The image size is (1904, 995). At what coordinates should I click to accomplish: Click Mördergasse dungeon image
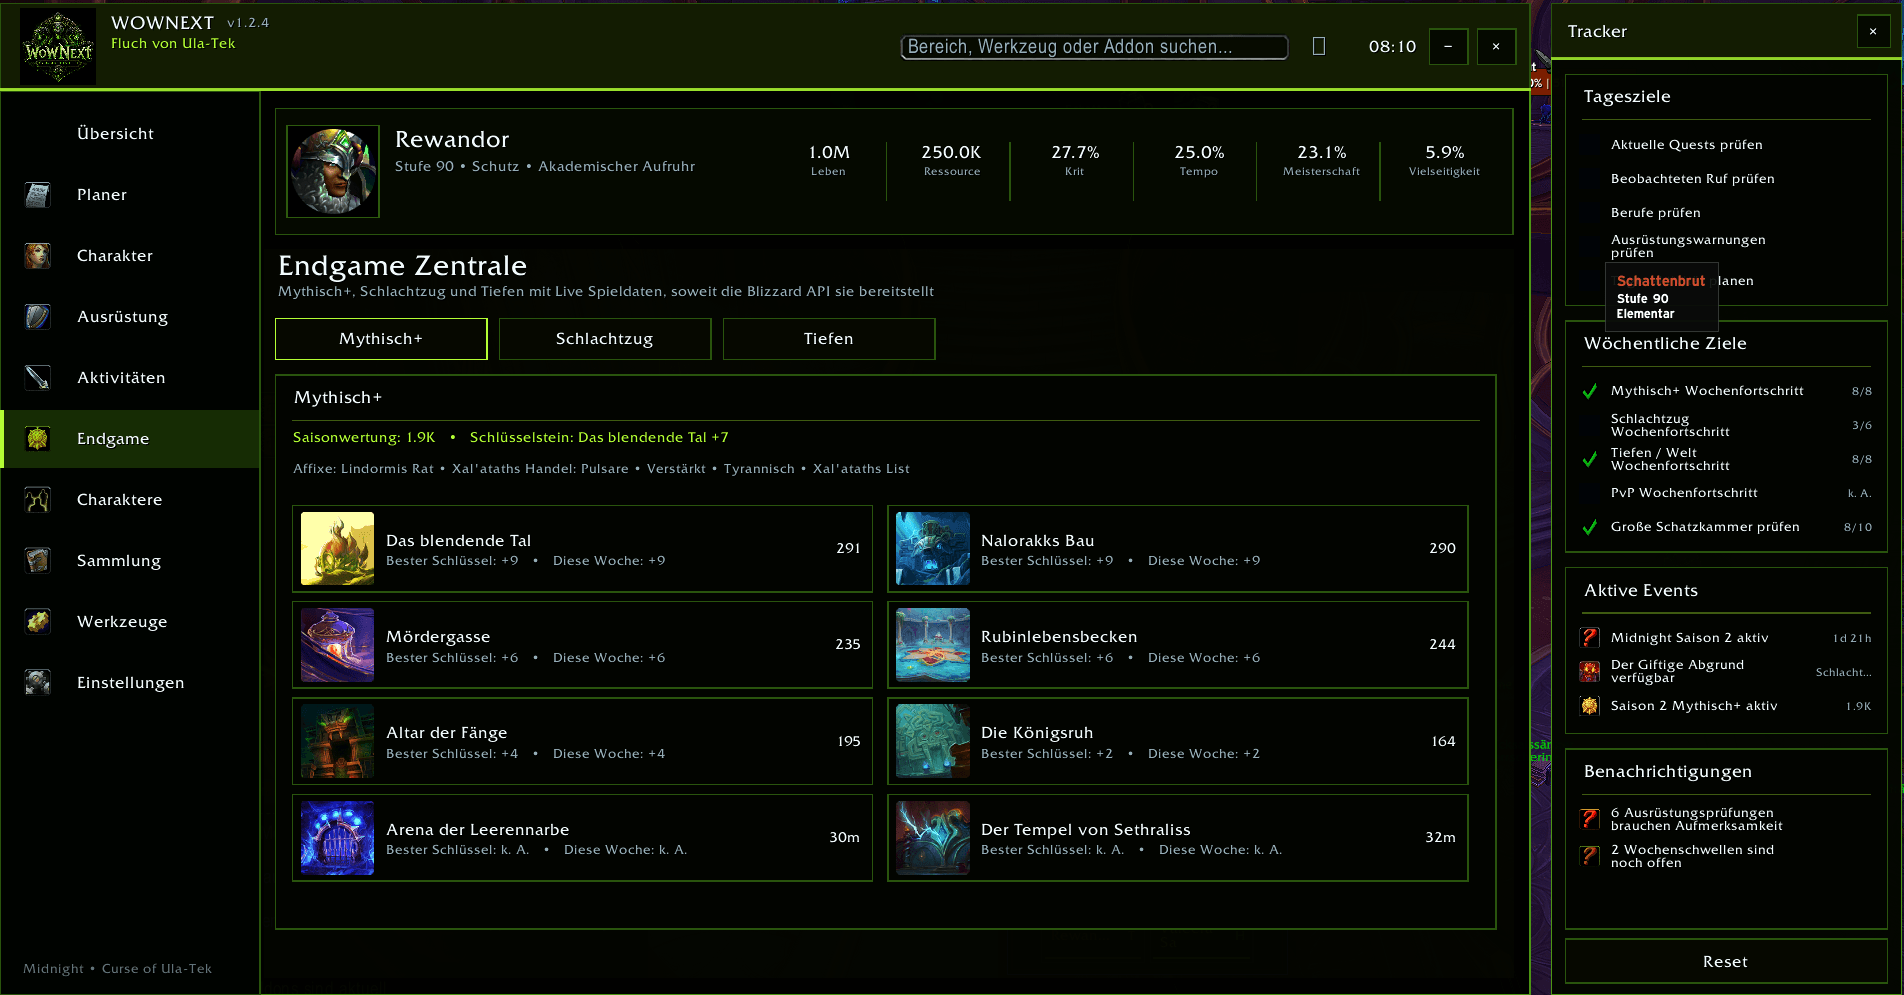338,645
